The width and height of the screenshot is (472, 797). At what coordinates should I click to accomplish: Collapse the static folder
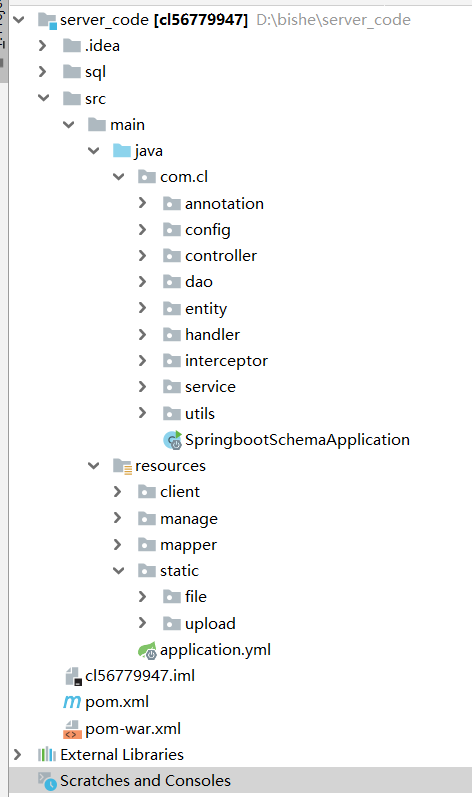click(118, 571)
